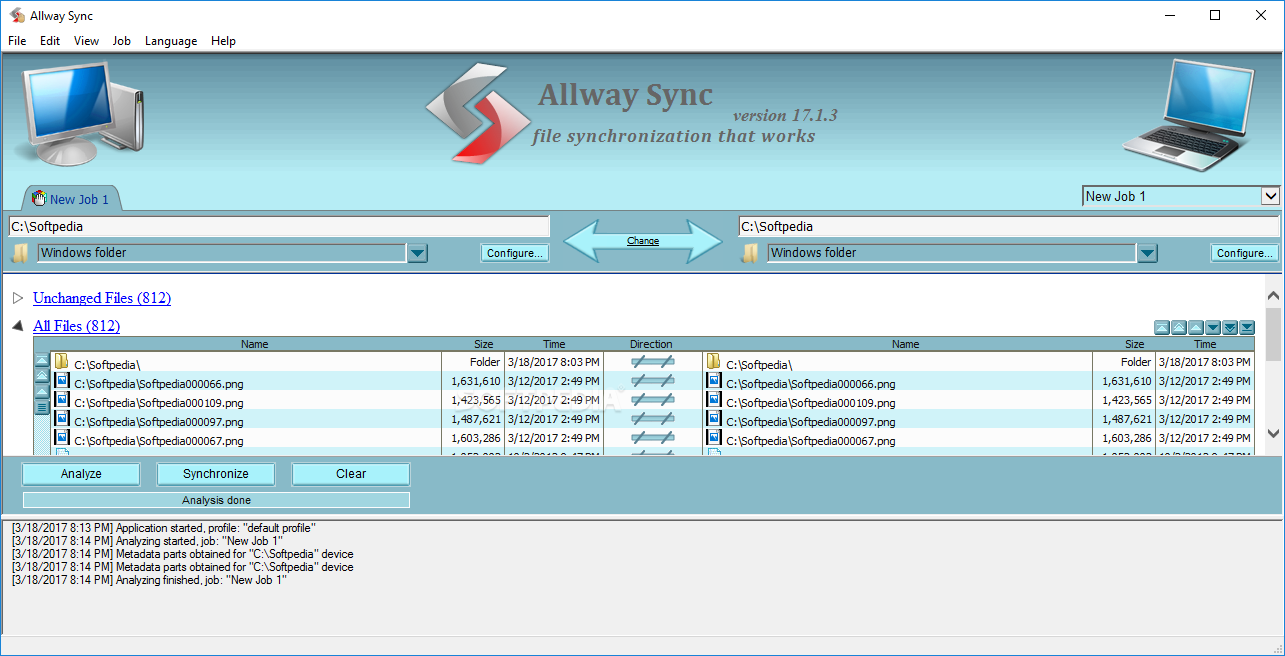Click the left table Name column header
Viewport: 1285px width, 656px height.
point(255,344)
